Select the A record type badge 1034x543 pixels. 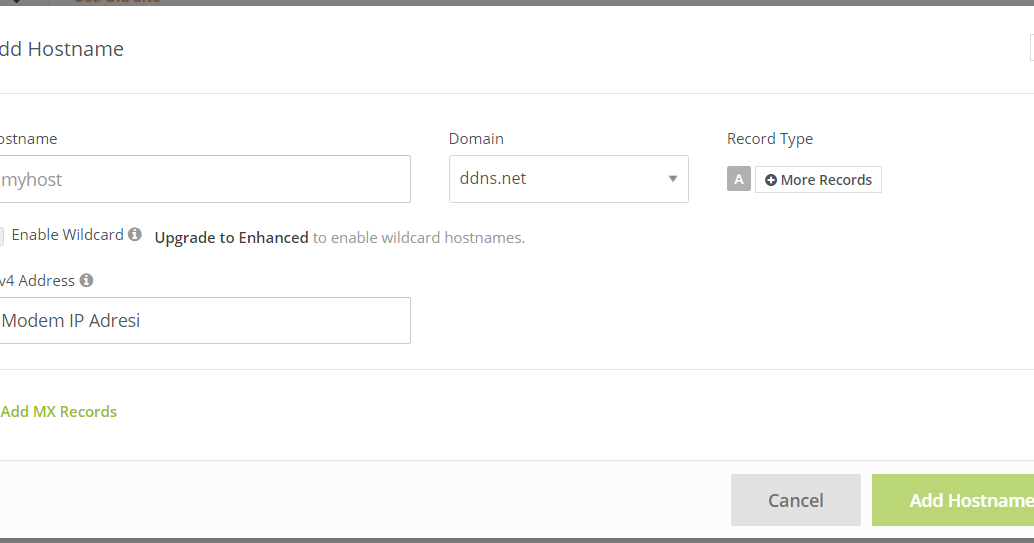(x=739, y=179)
